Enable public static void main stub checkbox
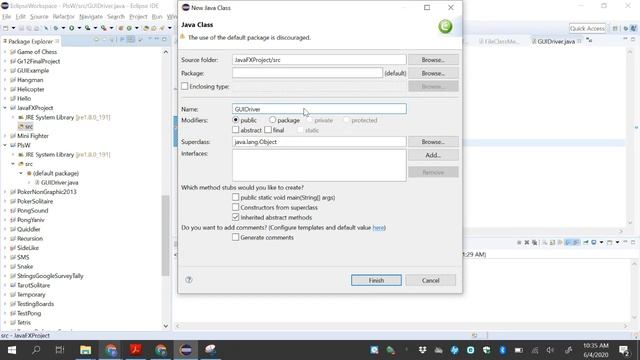This screenshot has height=360, width=640. [x=236, y=197]
